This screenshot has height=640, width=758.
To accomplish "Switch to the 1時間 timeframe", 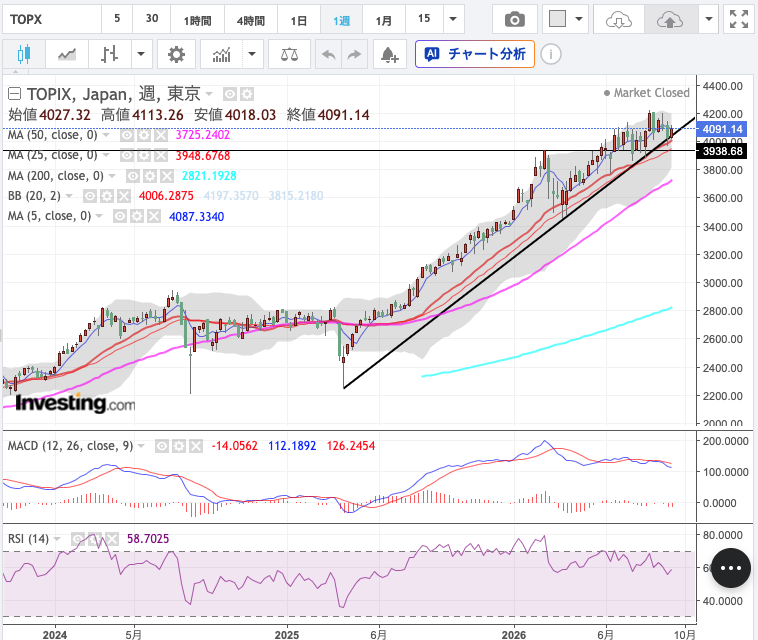I will click(198, 19).
